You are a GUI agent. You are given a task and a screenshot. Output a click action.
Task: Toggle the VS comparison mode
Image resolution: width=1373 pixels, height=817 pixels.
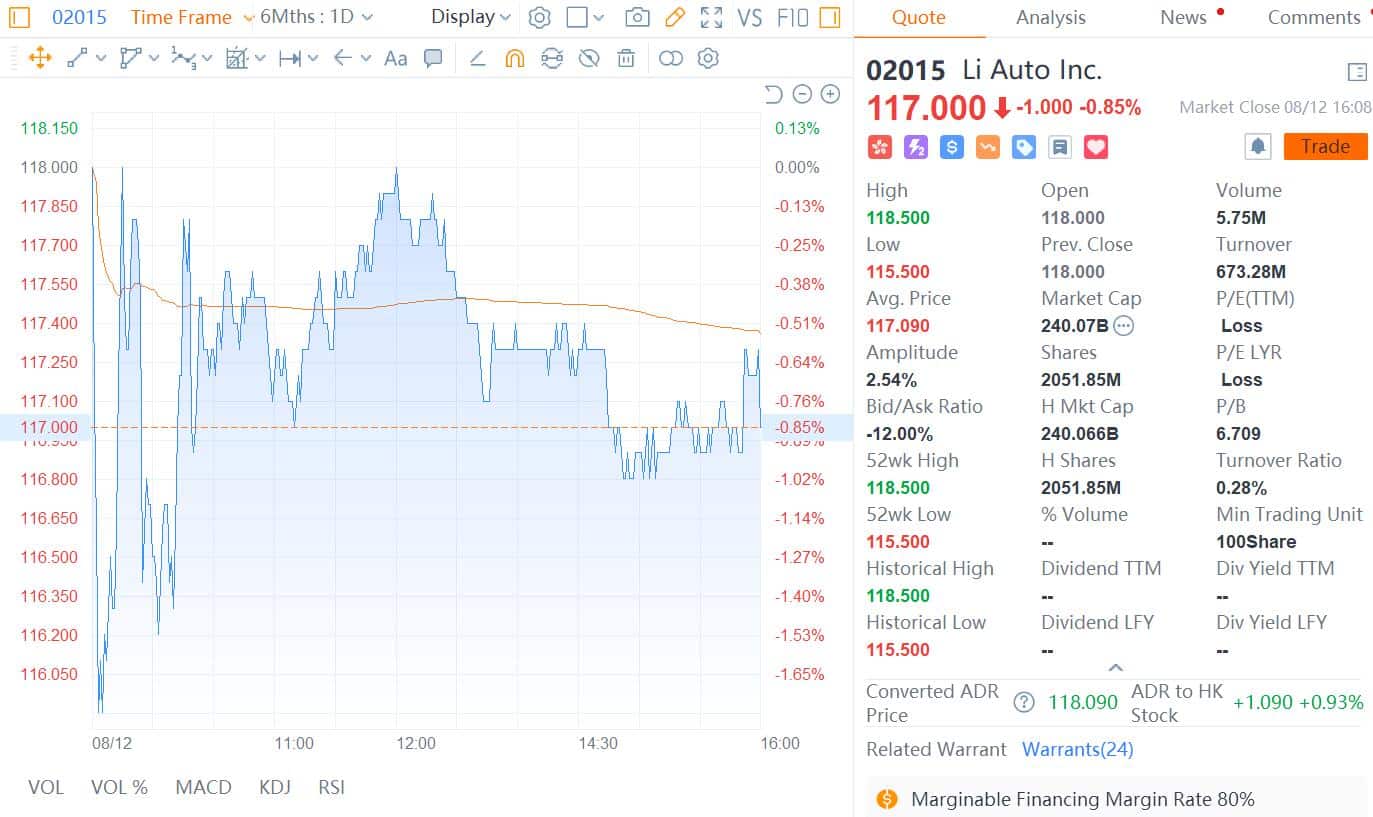click(750, 17)
